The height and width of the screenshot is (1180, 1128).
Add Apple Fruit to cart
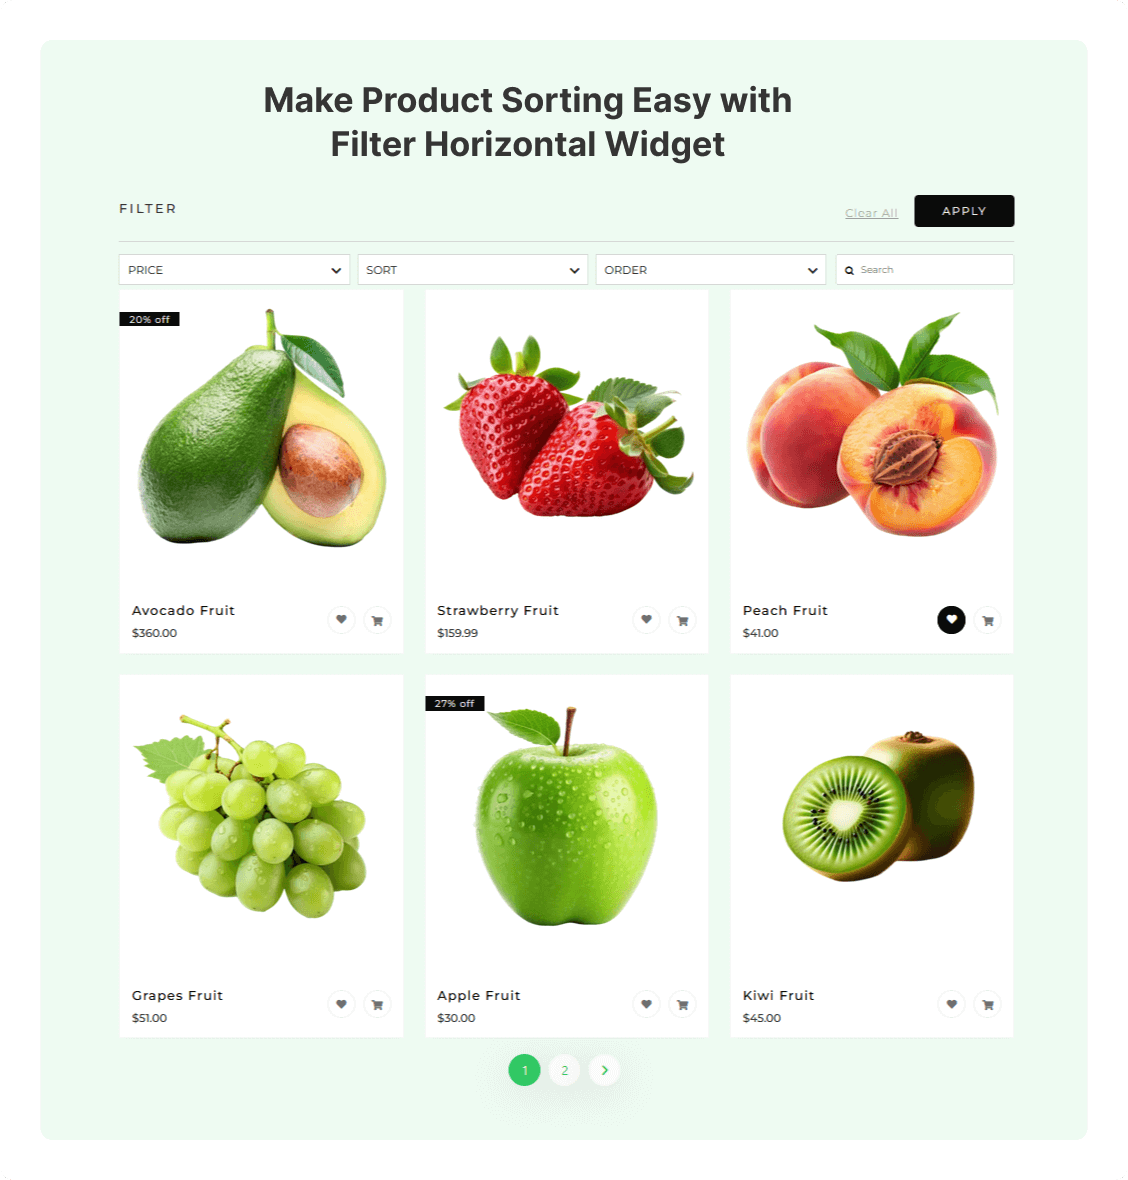pos(683,1005)
